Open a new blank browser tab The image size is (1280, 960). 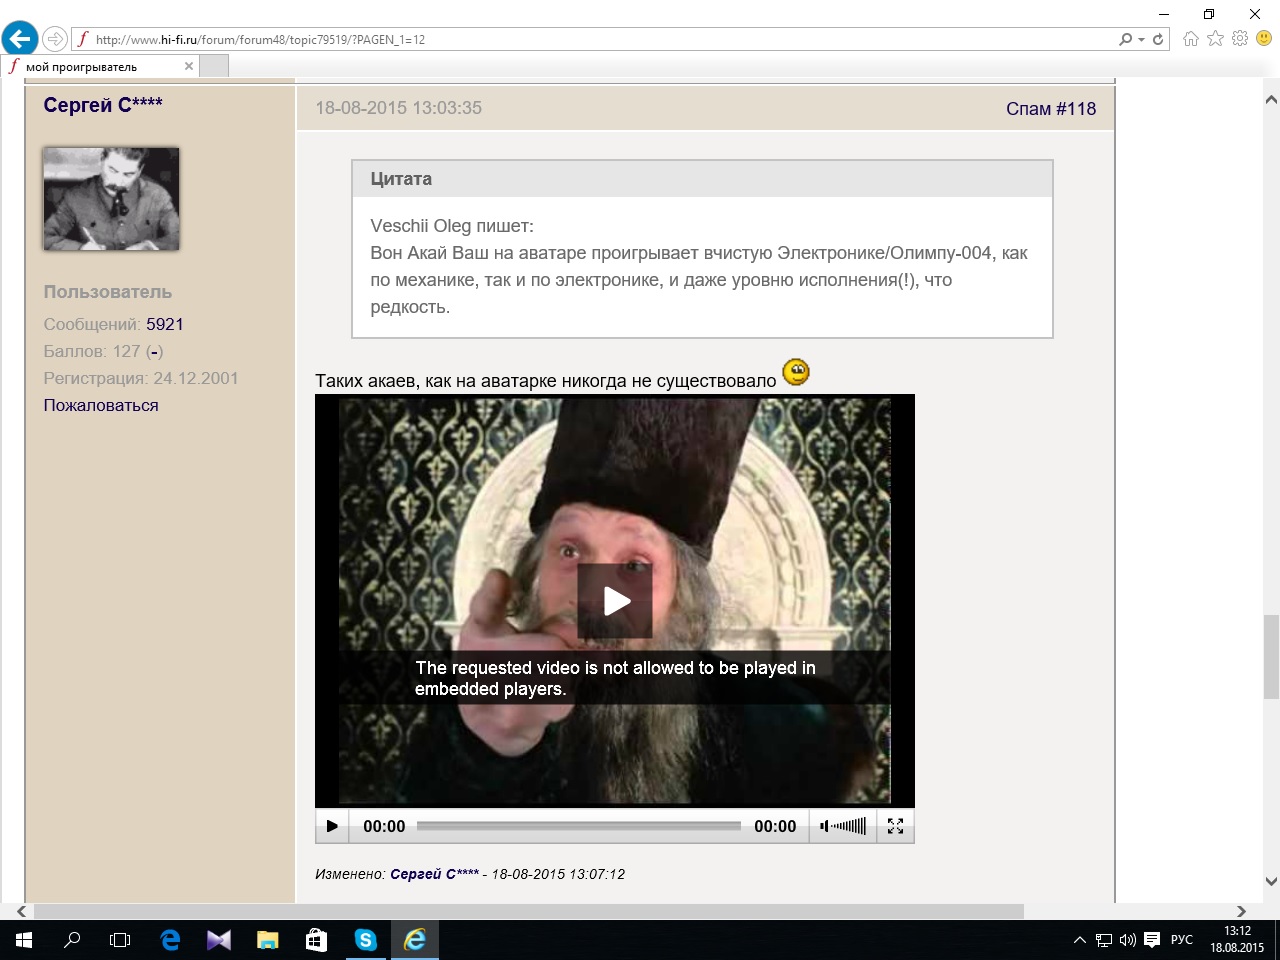pyautogui.click(x=214, y=67)
